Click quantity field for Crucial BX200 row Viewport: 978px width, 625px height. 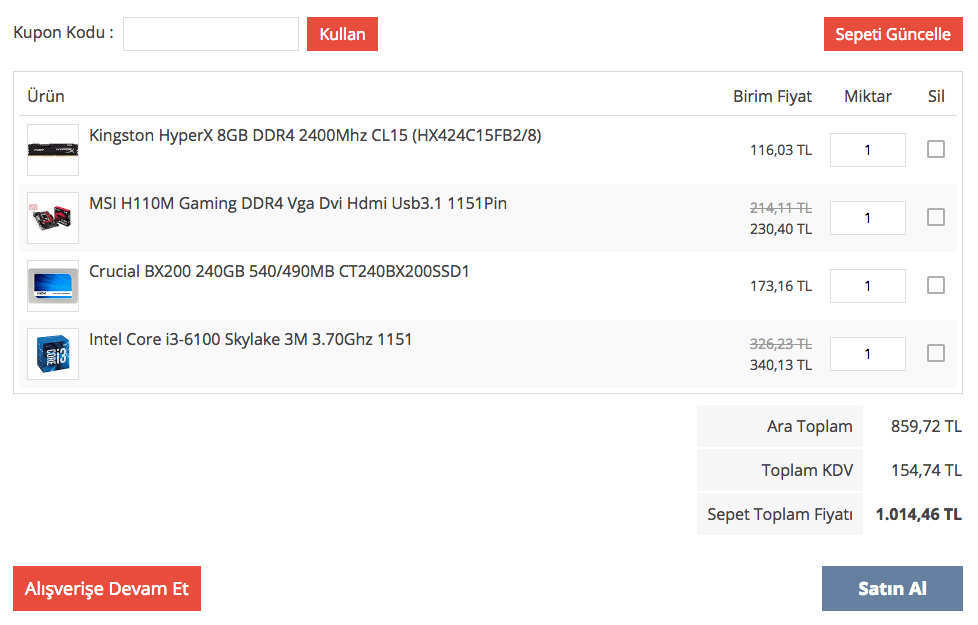[868, 286]
